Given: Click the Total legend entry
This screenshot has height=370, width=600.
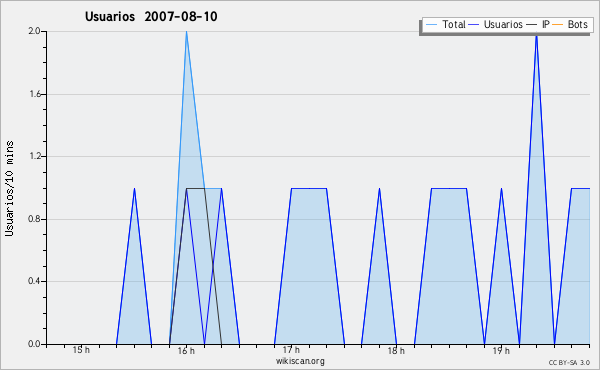Looking at the screenshot, I should (445, 24).
